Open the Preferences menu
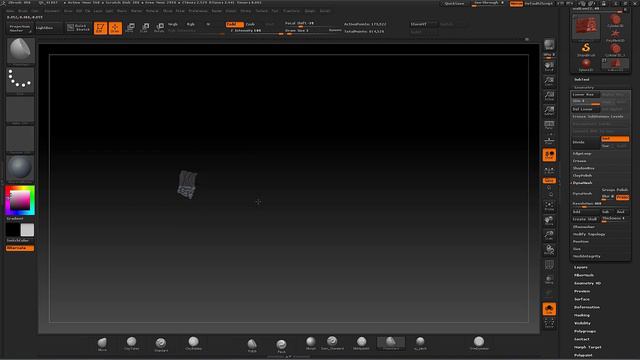This screenshot has width=640, height=360. click(198, 11)
